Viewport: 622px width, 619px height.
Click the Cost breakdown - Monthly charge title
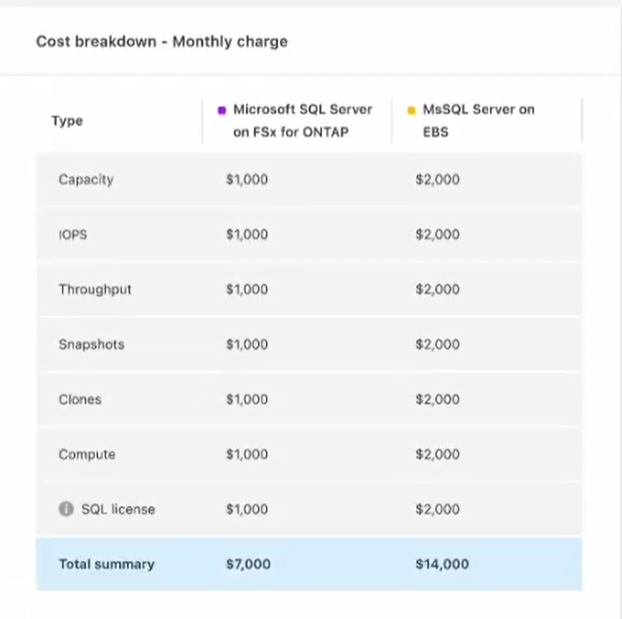coord(162,42)
